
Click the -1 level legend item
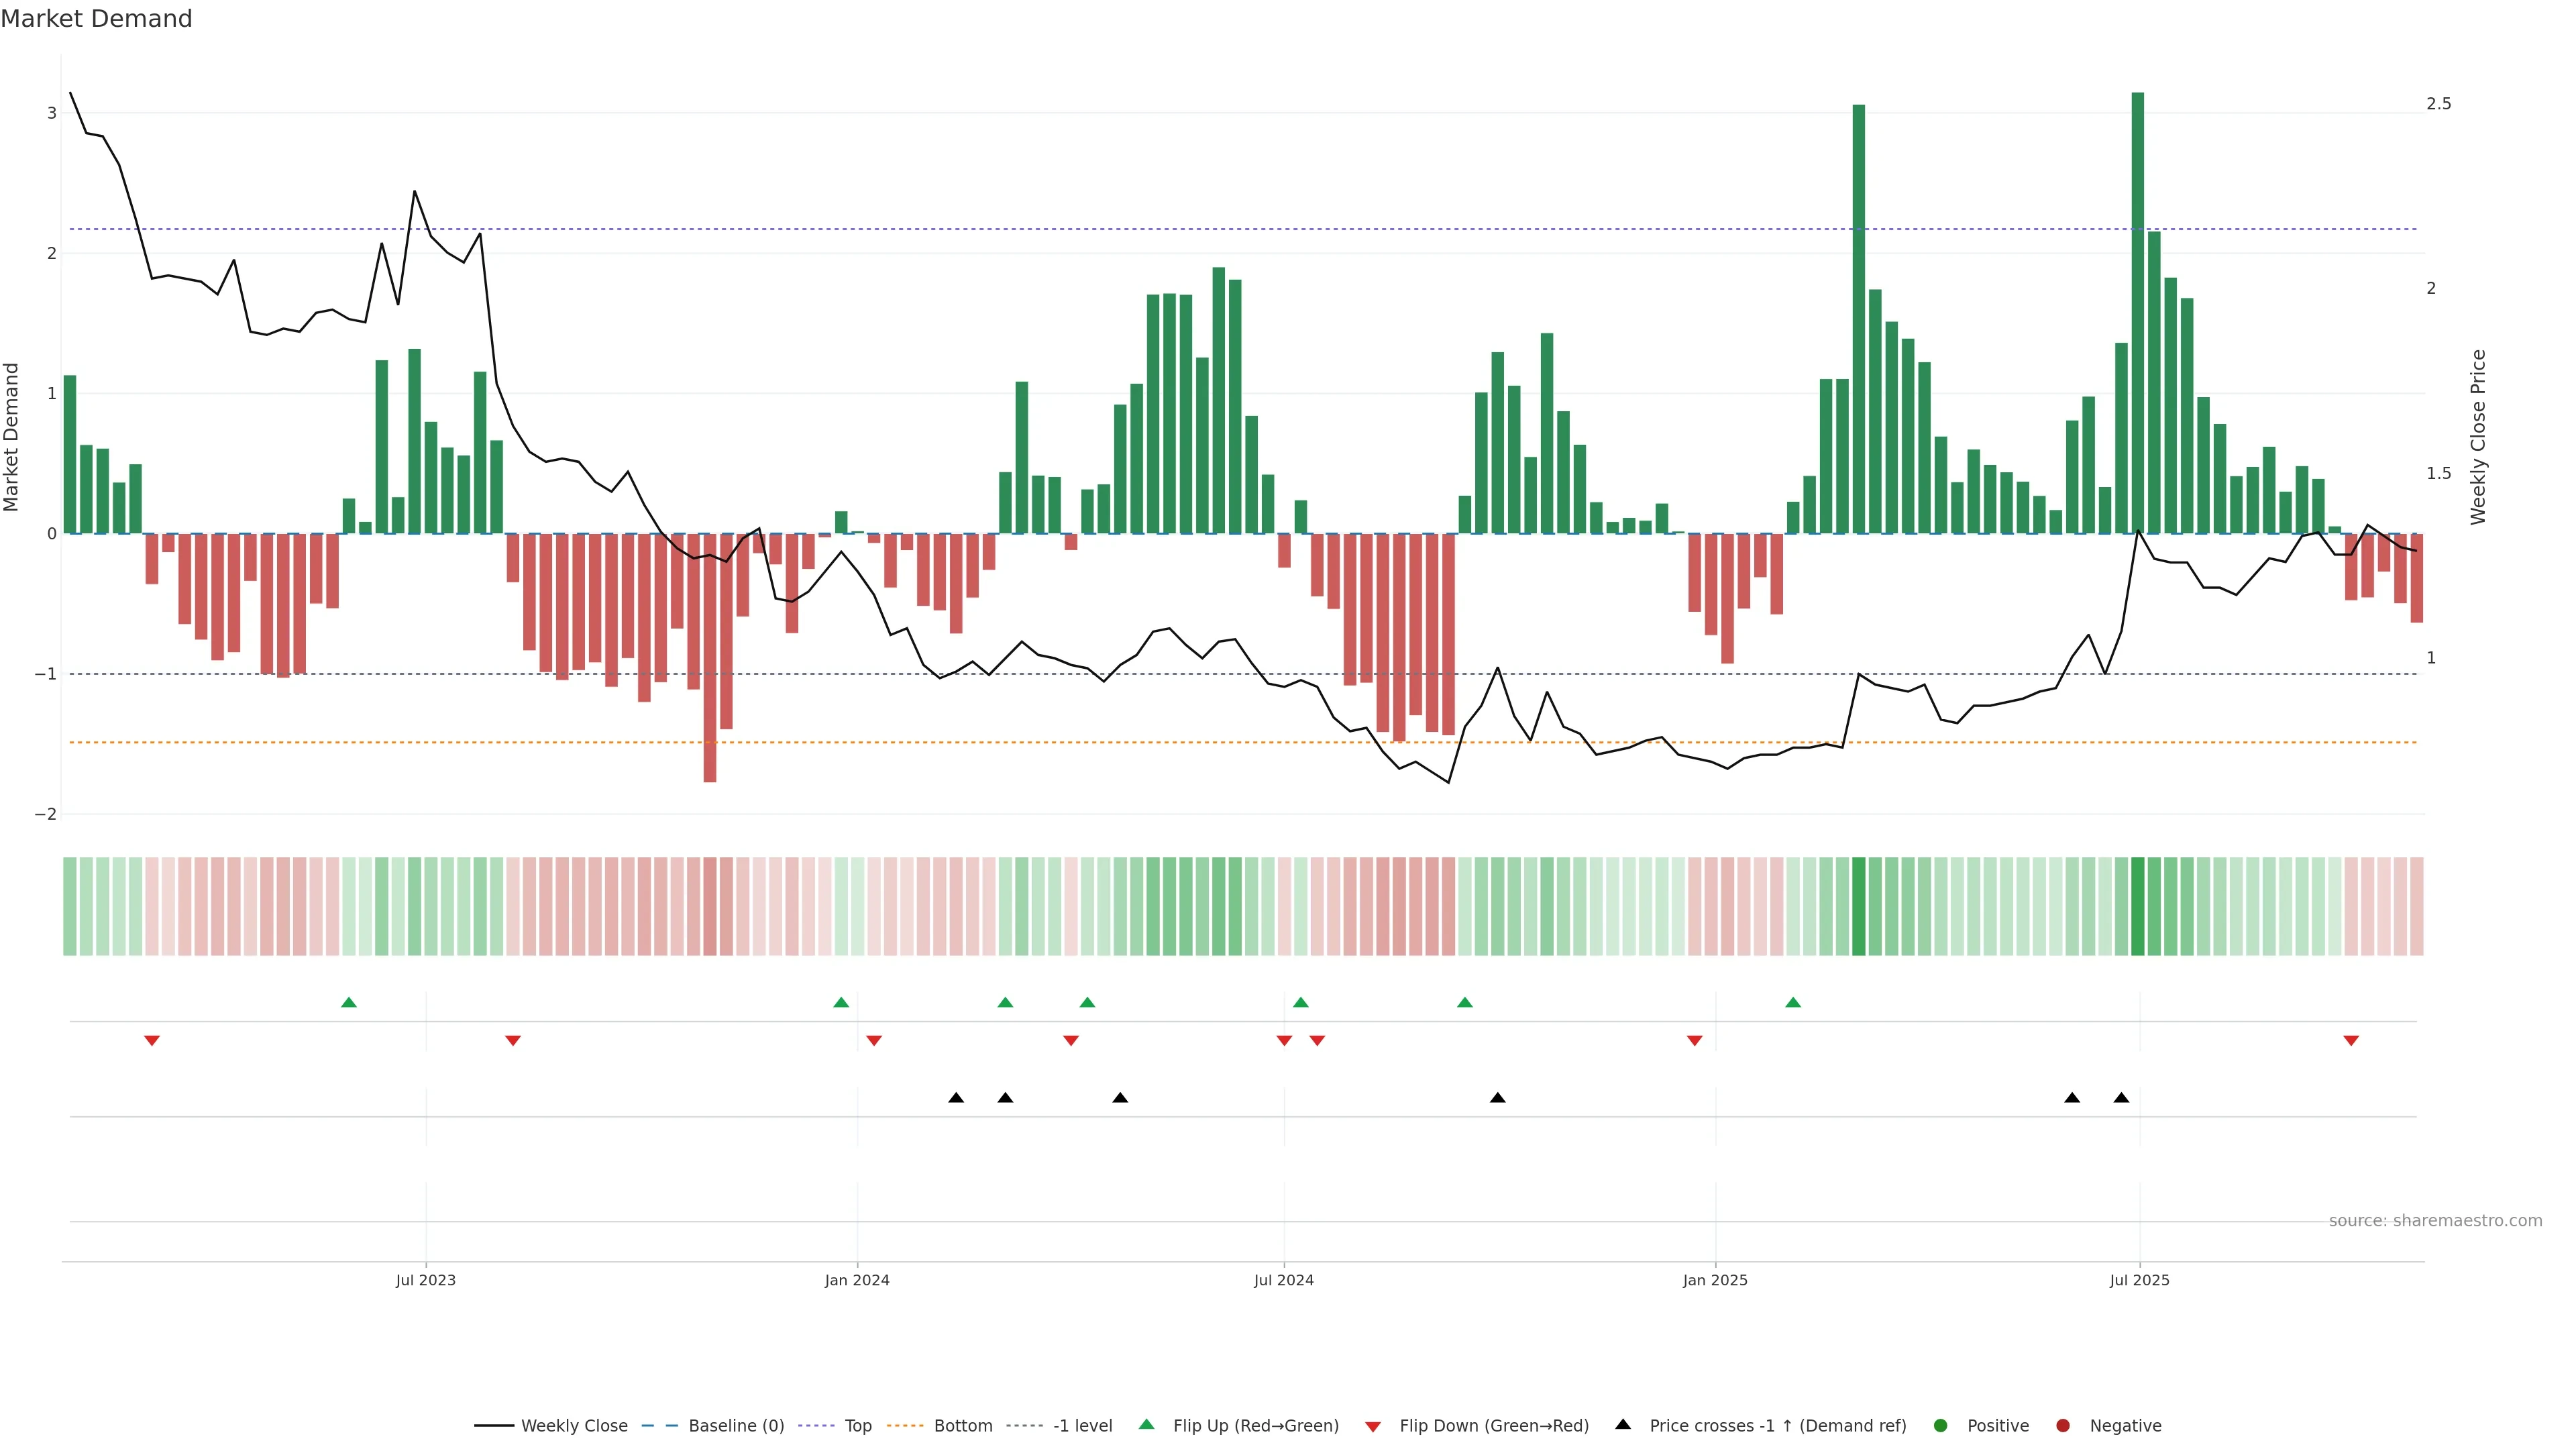(x=1082, y=1426)
